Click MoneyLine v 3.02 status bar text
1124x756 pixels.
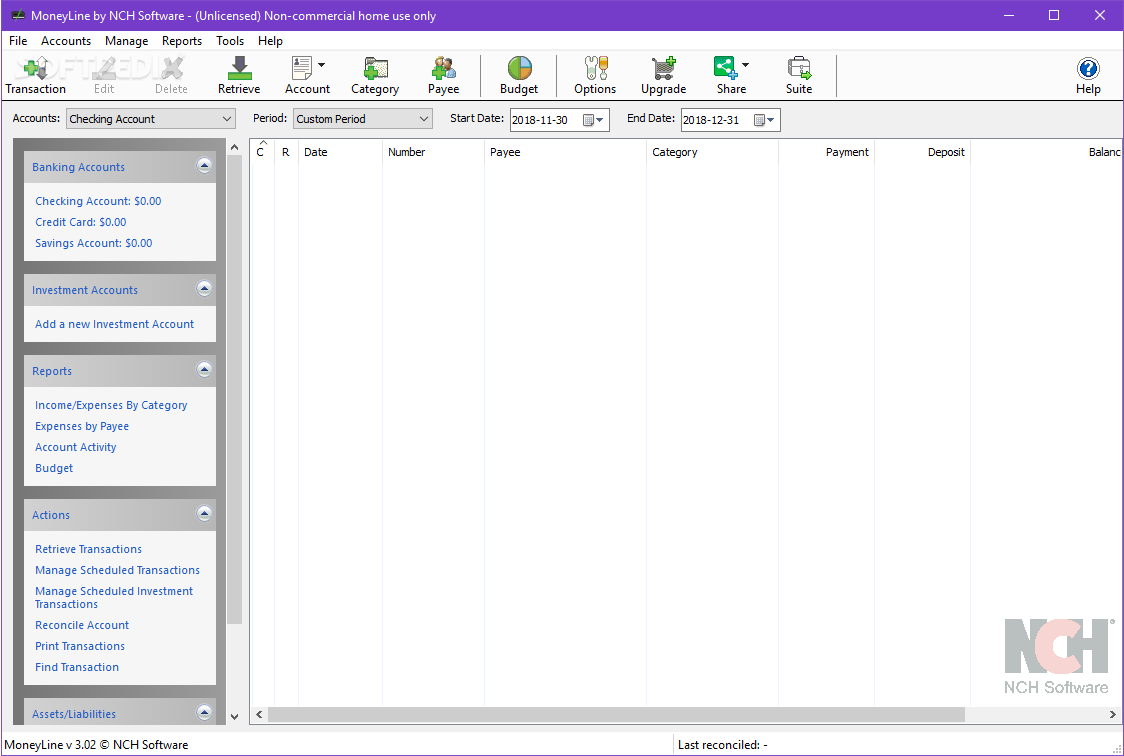pos(96,745)
